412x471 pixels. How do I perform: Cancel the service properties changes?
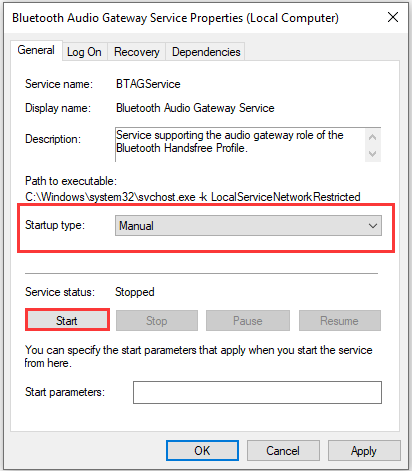coord(283,451)
